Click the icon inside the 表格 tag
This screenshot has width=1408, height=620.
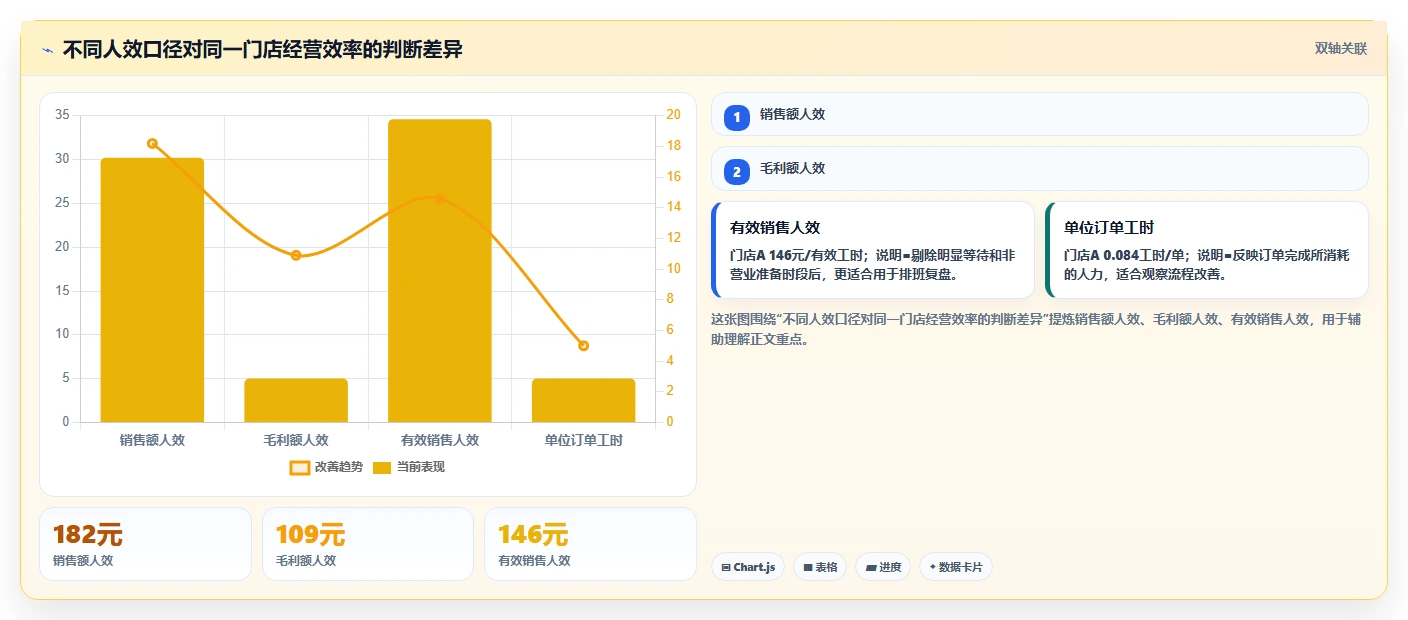tap(807, 567)
